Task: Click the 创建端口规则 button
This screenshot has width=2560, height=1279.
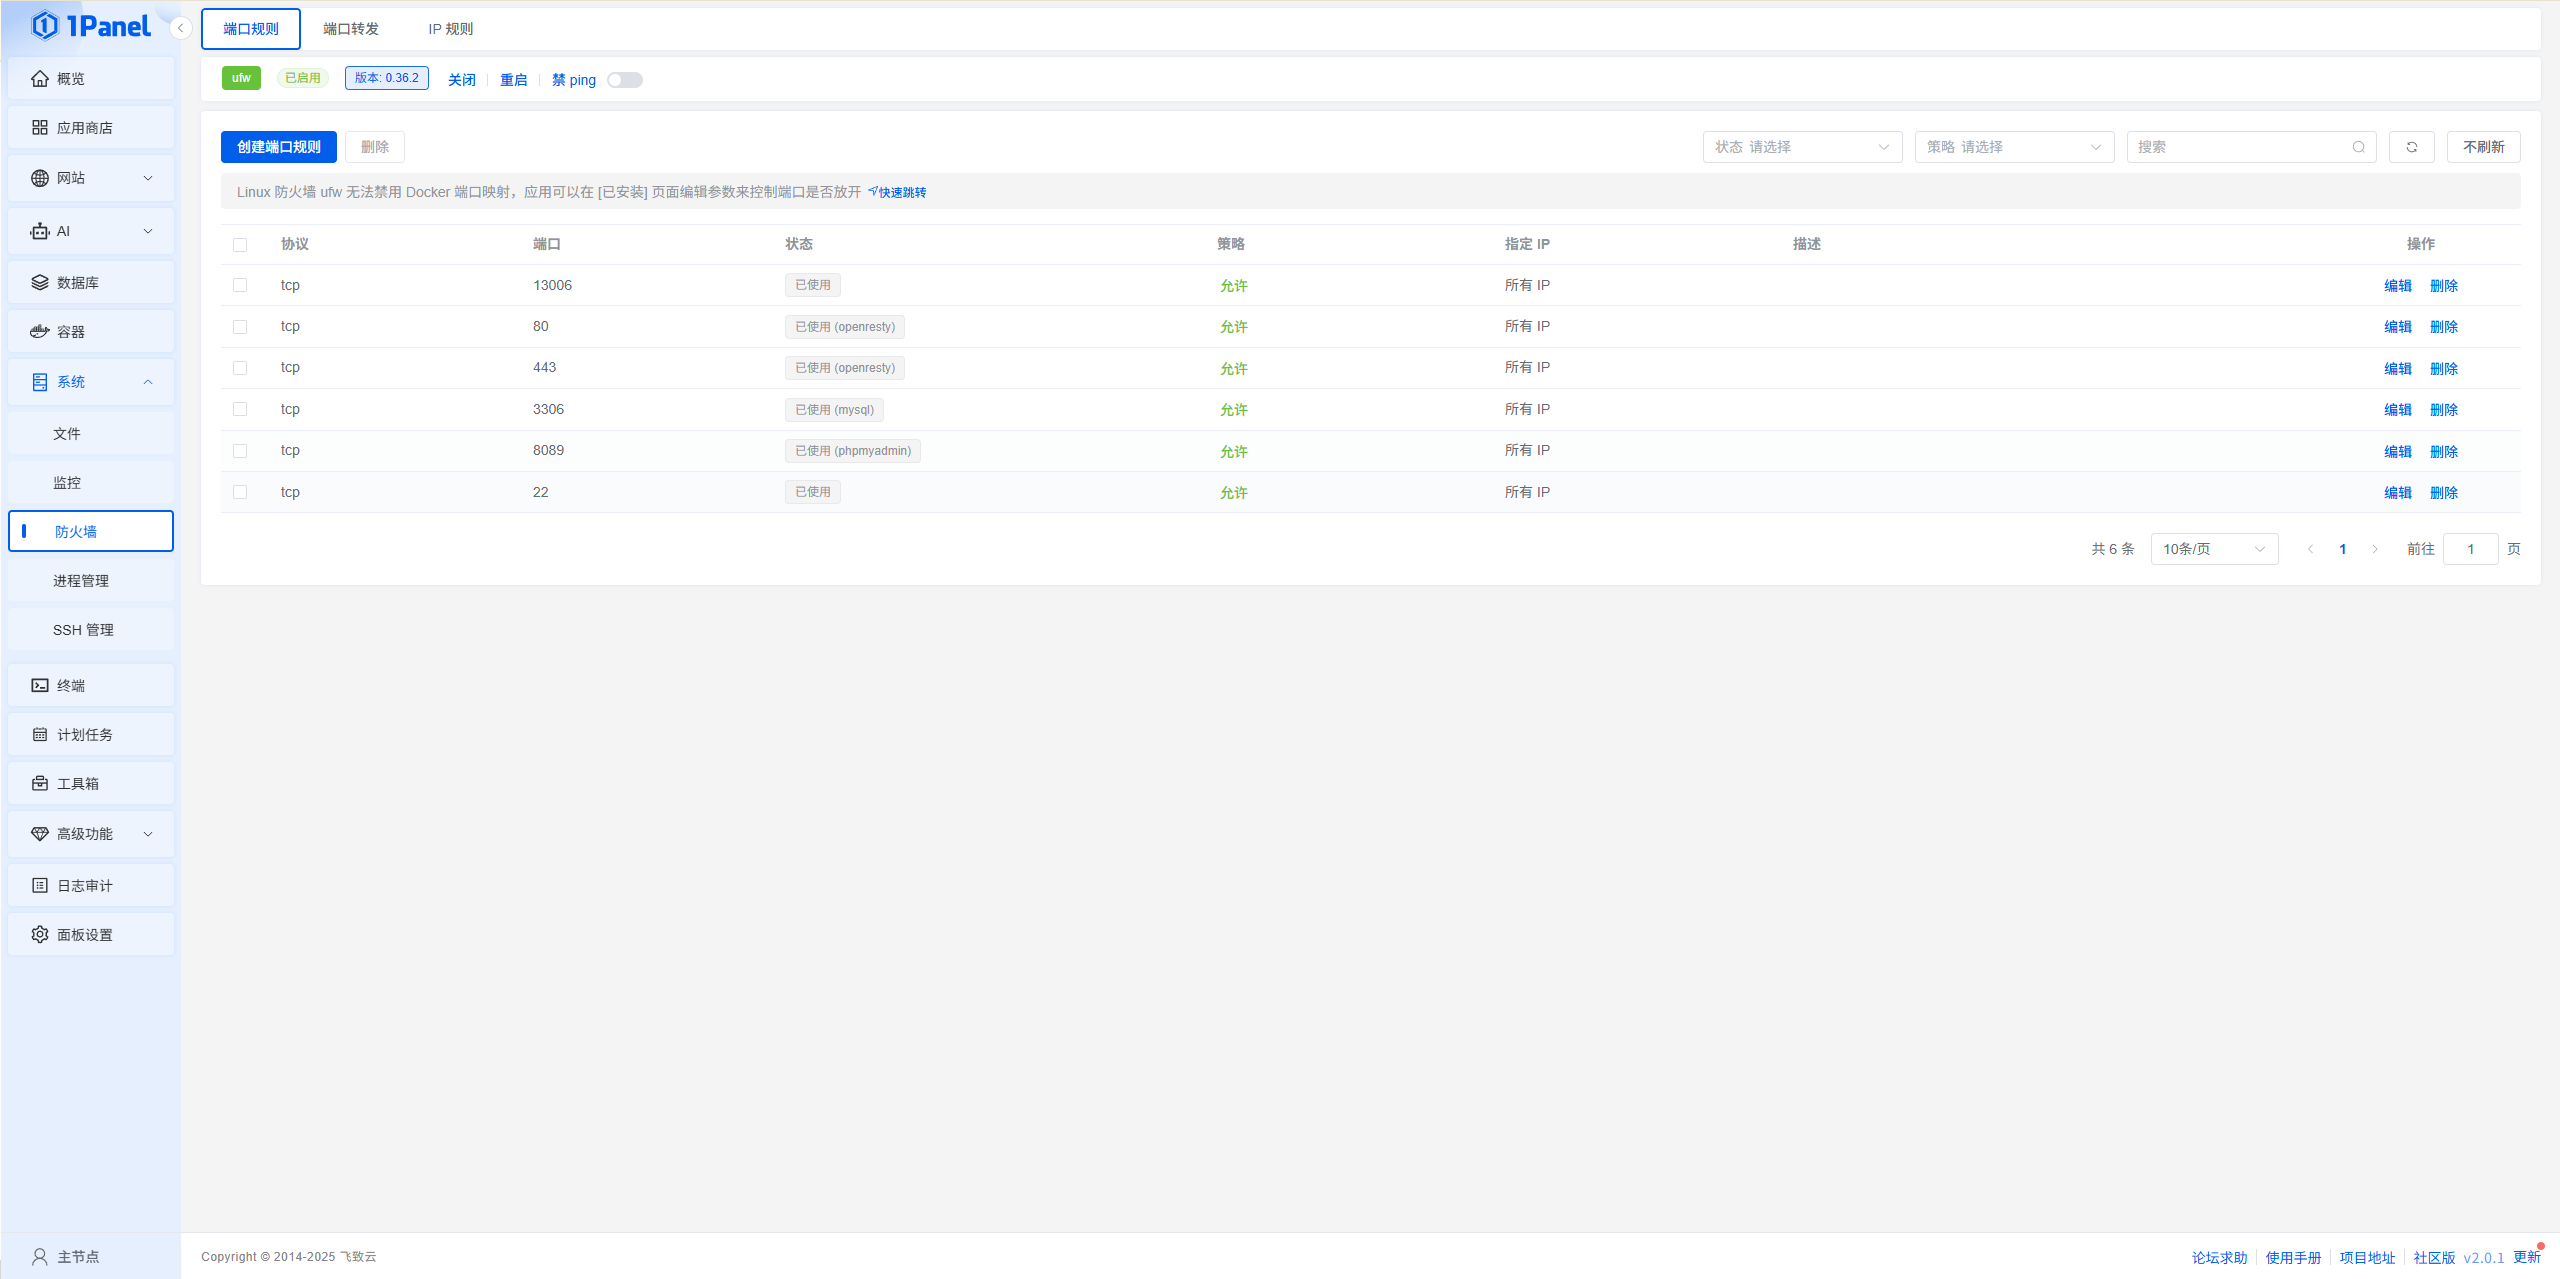Action: point(278,147)
